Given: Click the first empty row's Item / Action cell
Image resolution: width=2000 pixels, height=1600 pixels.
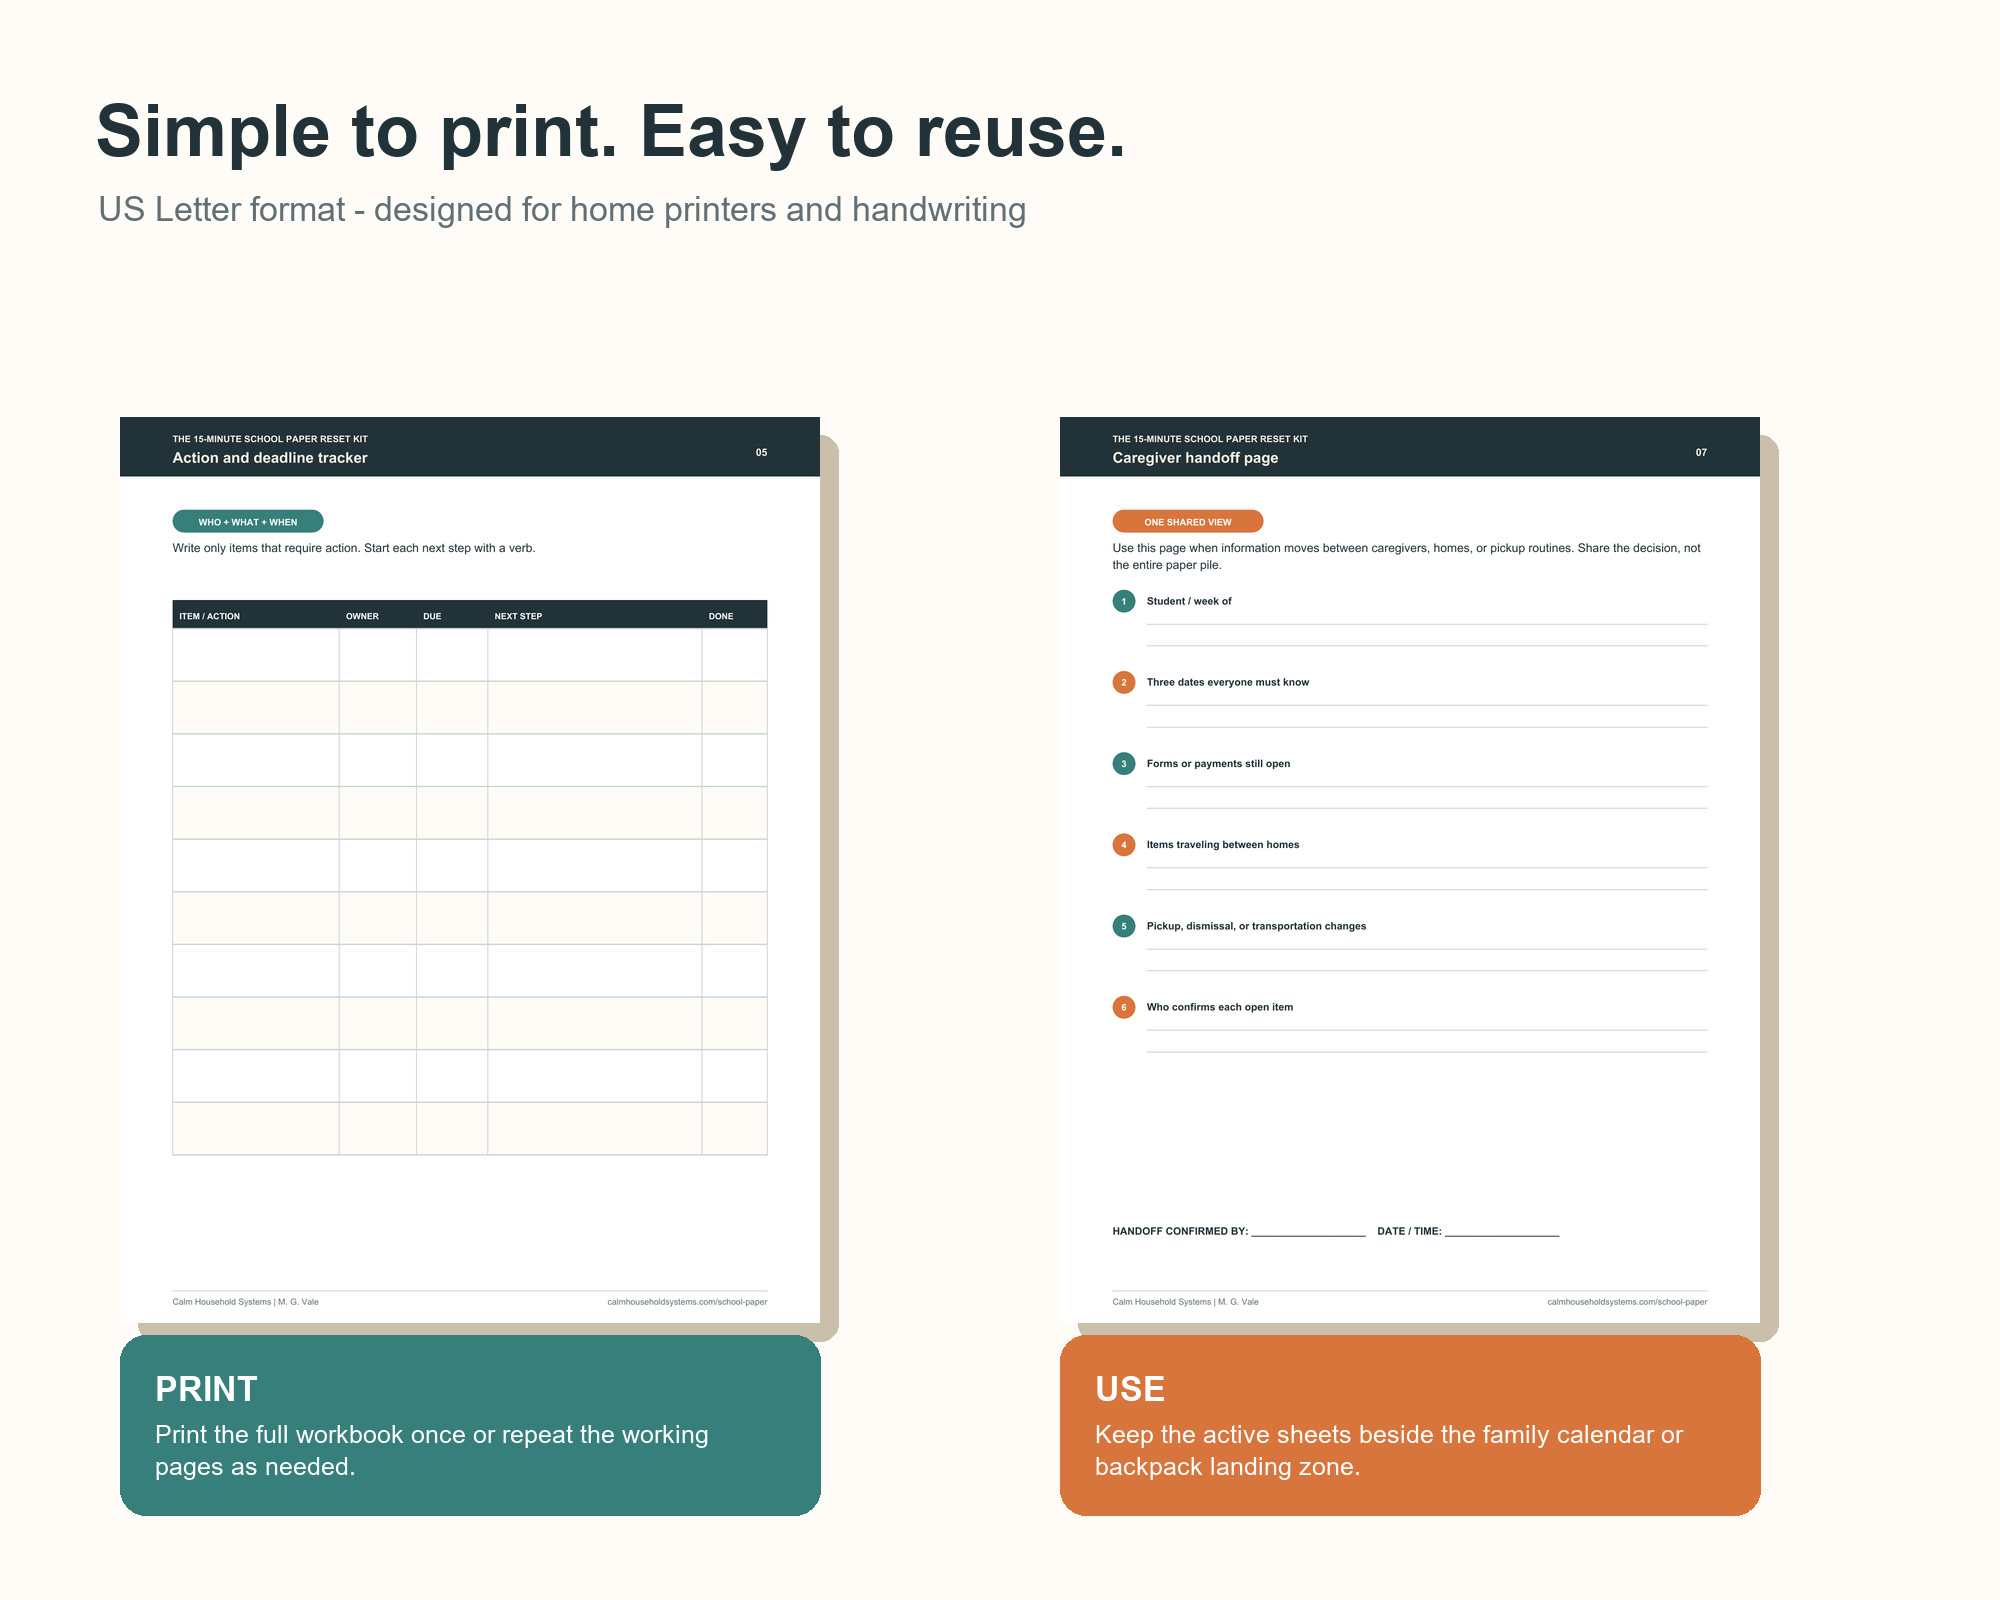Looking at the screenshot, I should click(256, 655).
